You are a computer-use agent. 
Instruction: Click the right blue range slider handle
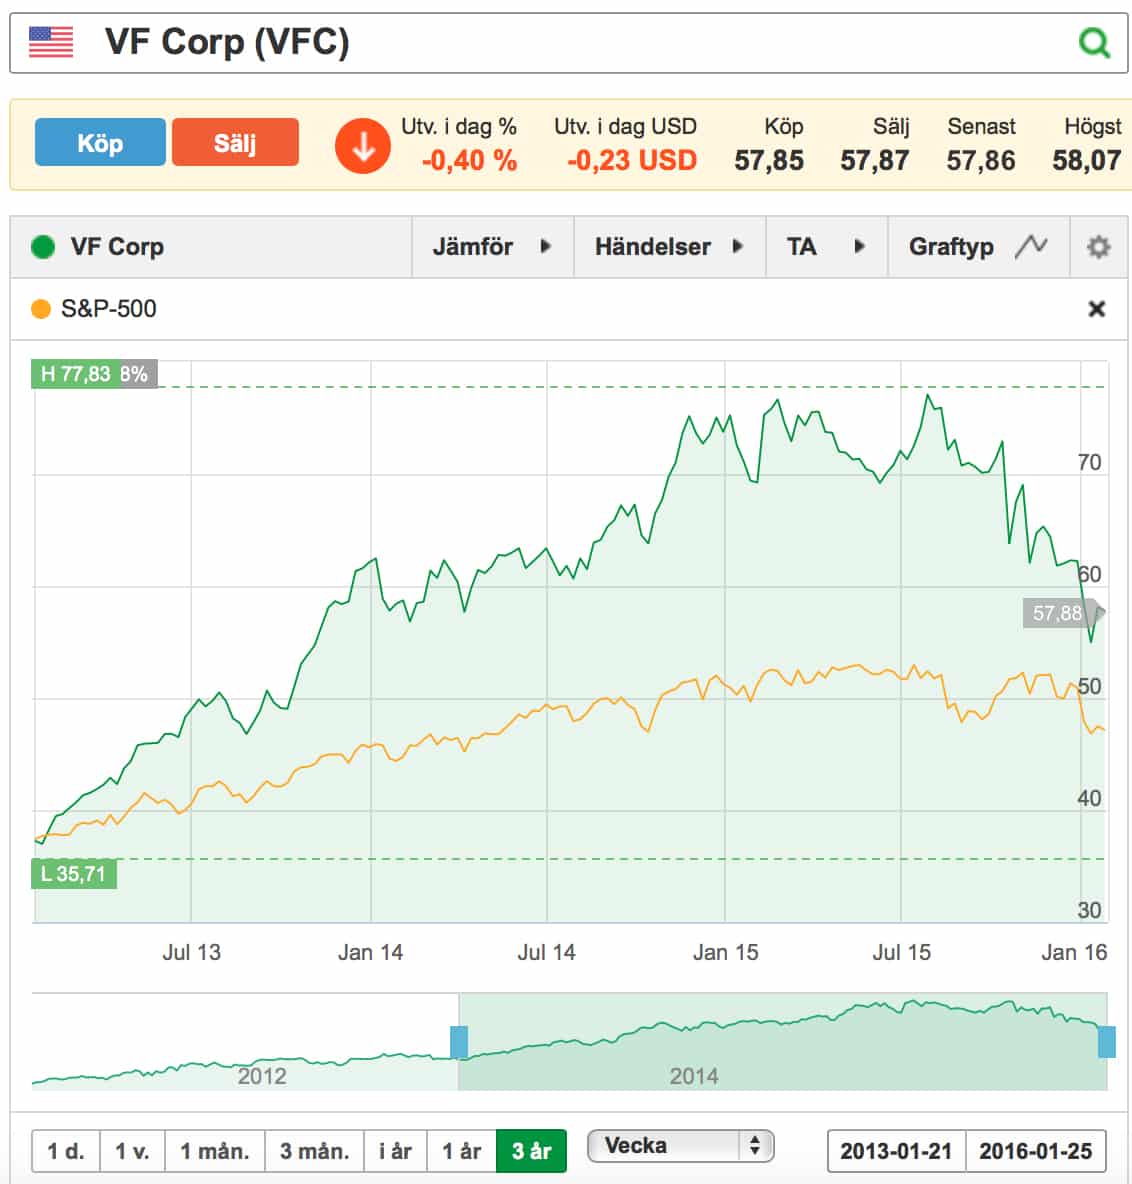coord(1106,1042)
